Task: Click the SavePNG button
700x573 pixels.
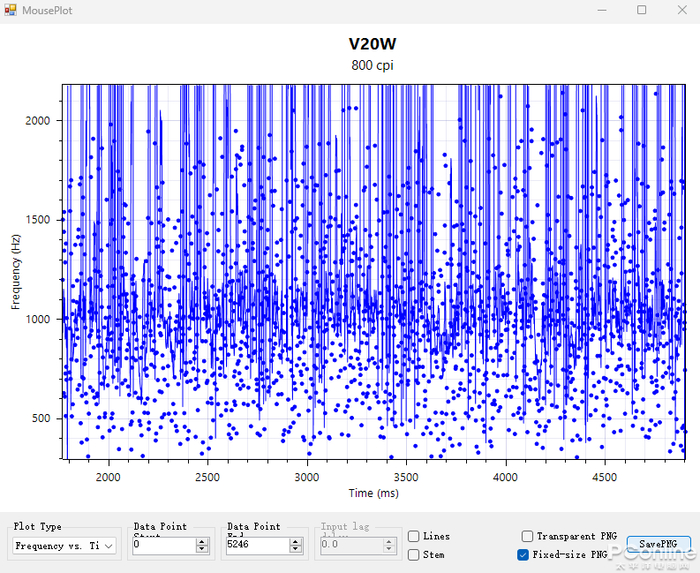Action: pos(657,543)
